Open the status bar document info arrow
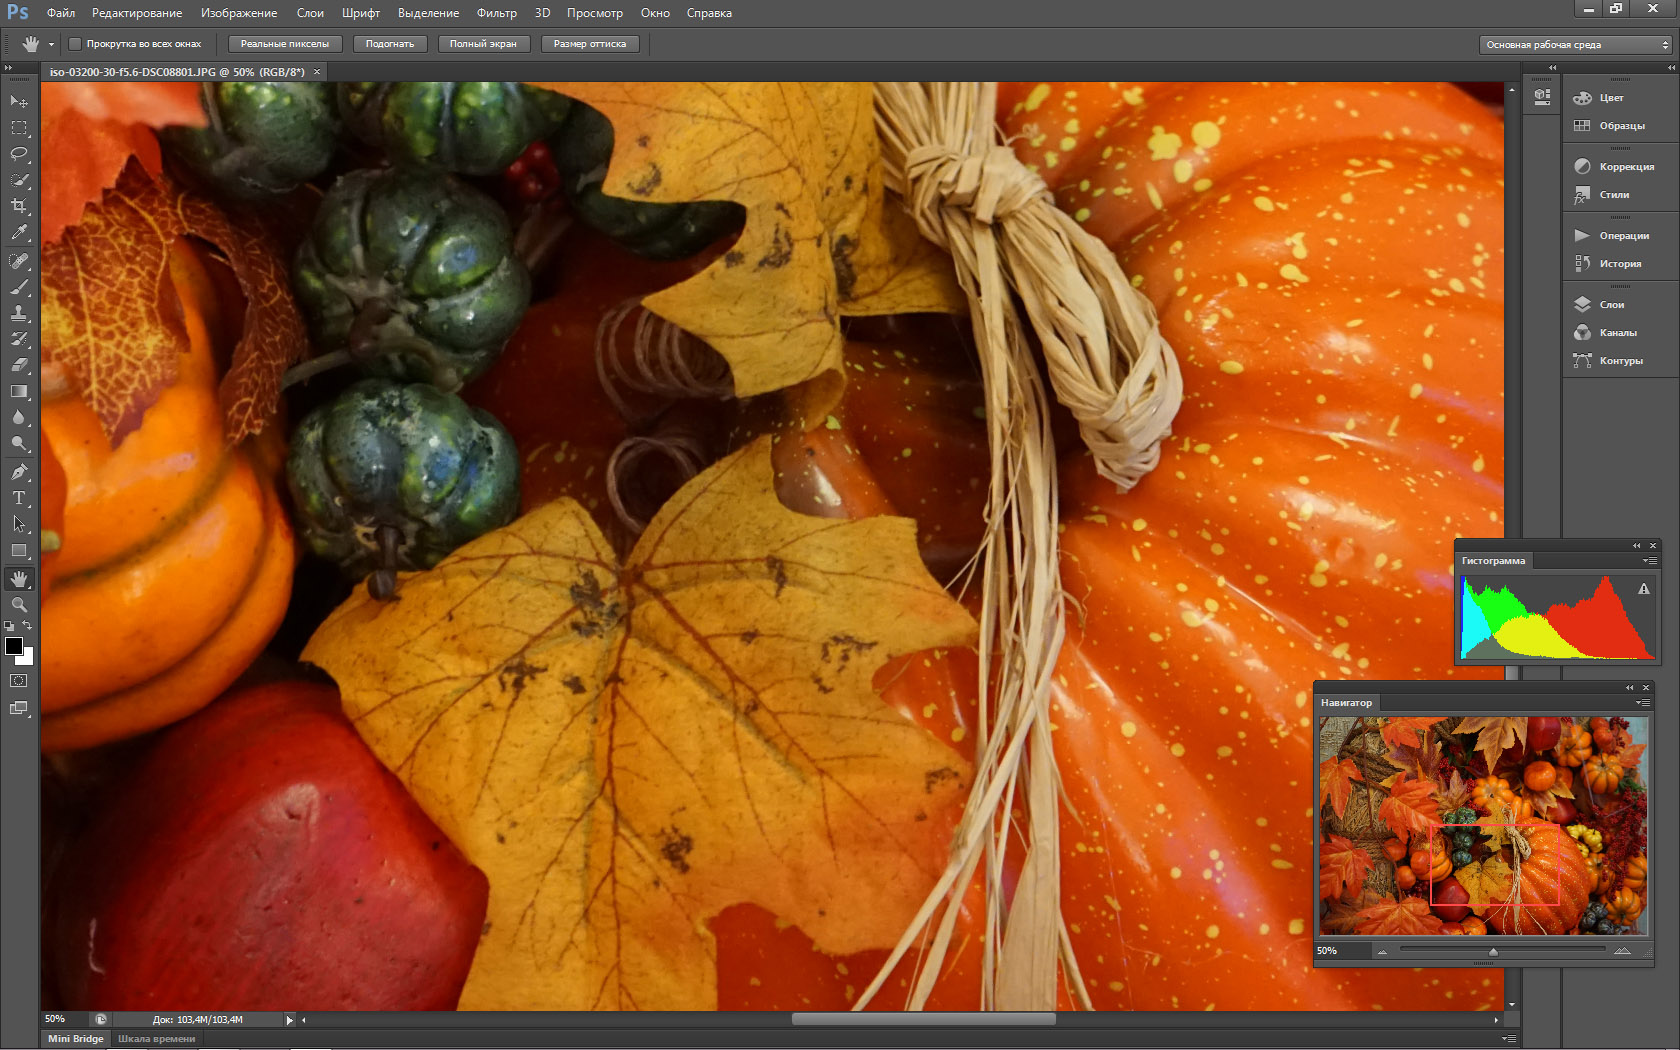The width and height of the screenshot is (1680, 1050). click(x=290, y=1020)
